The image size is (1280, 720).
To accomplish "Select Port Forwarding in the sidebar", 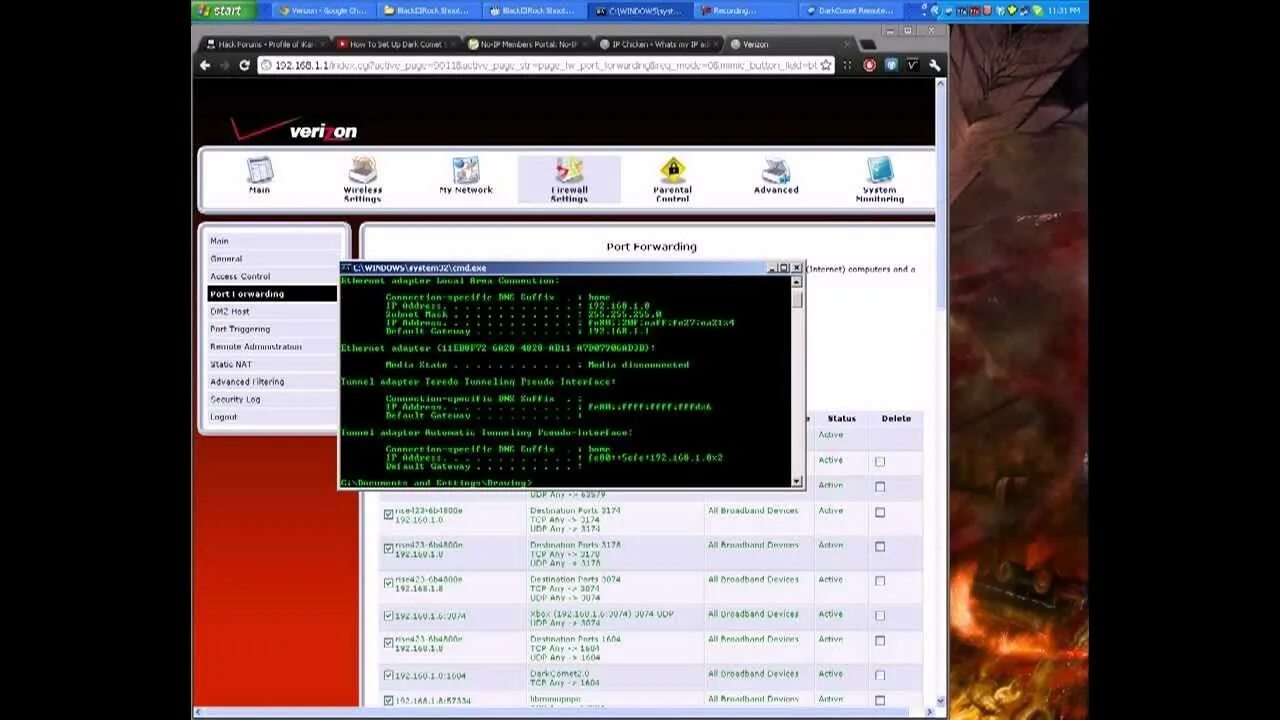I will click(272, 294).
